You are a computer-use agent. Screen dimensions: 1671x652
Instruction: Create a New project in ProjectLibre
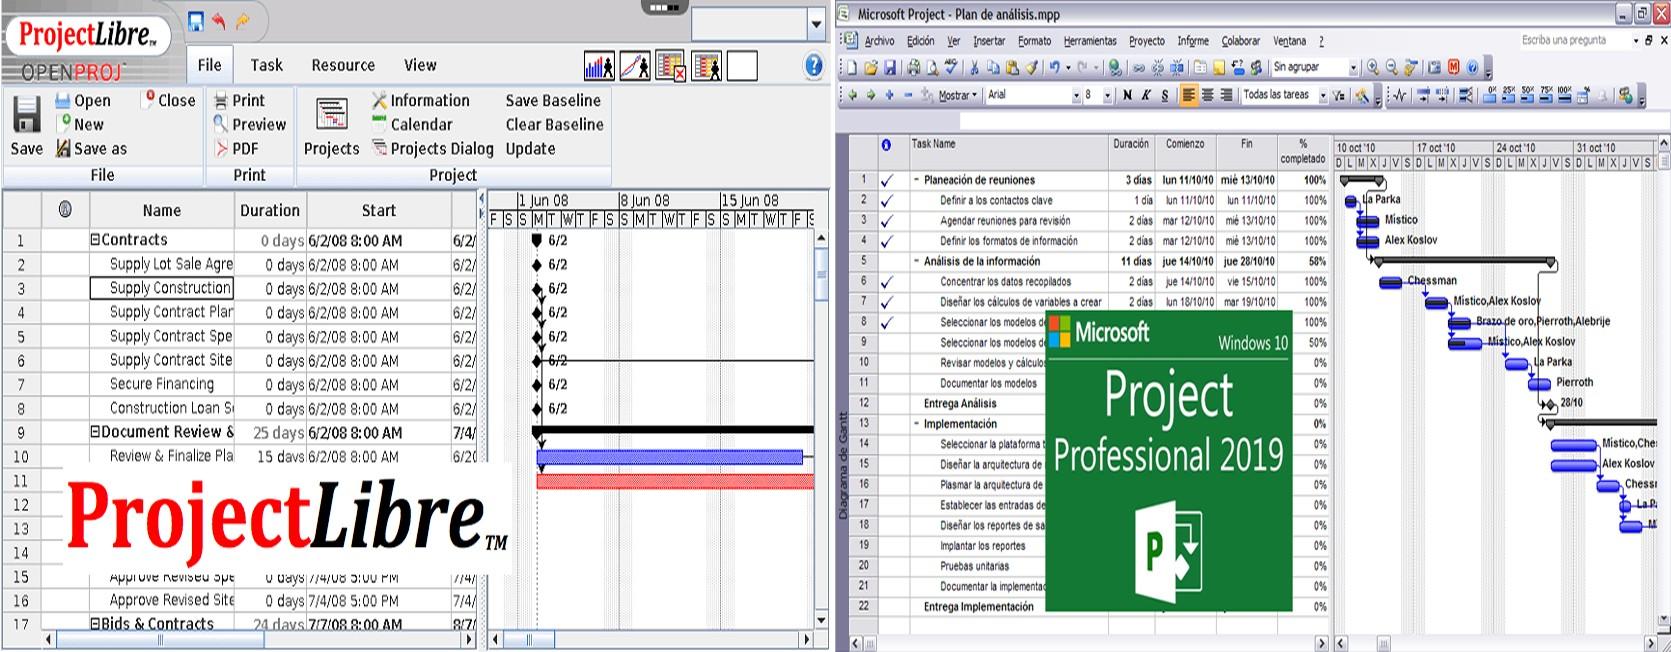[80, 125]
